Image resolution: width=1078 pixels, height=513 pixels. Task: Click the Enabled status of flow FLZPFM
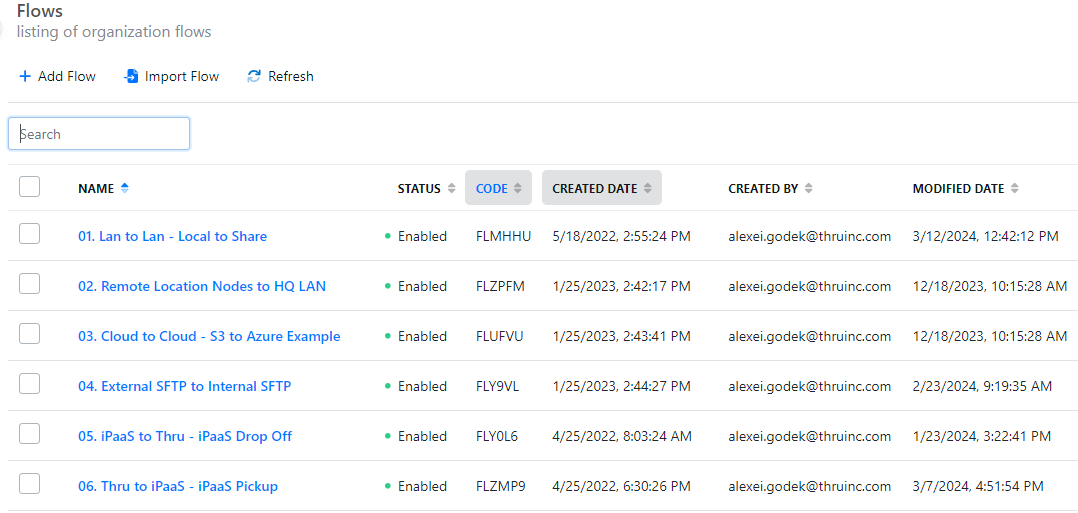(422, 287)
